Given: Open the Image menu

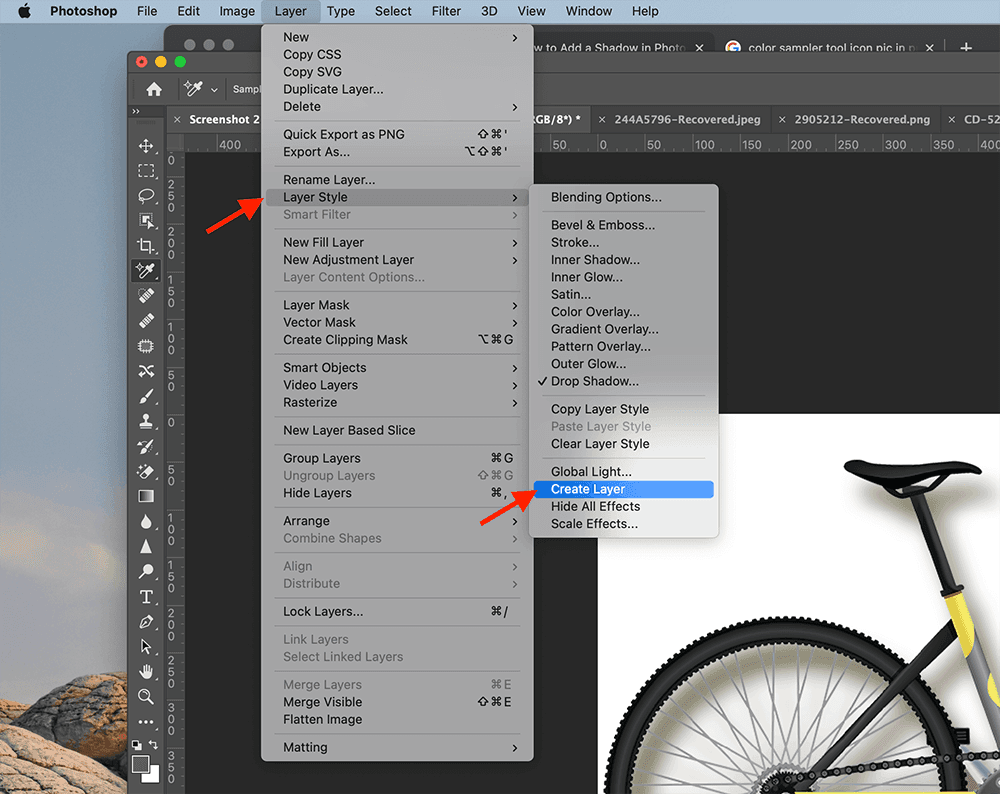Looking at the screenshot, I should (237, 11).
